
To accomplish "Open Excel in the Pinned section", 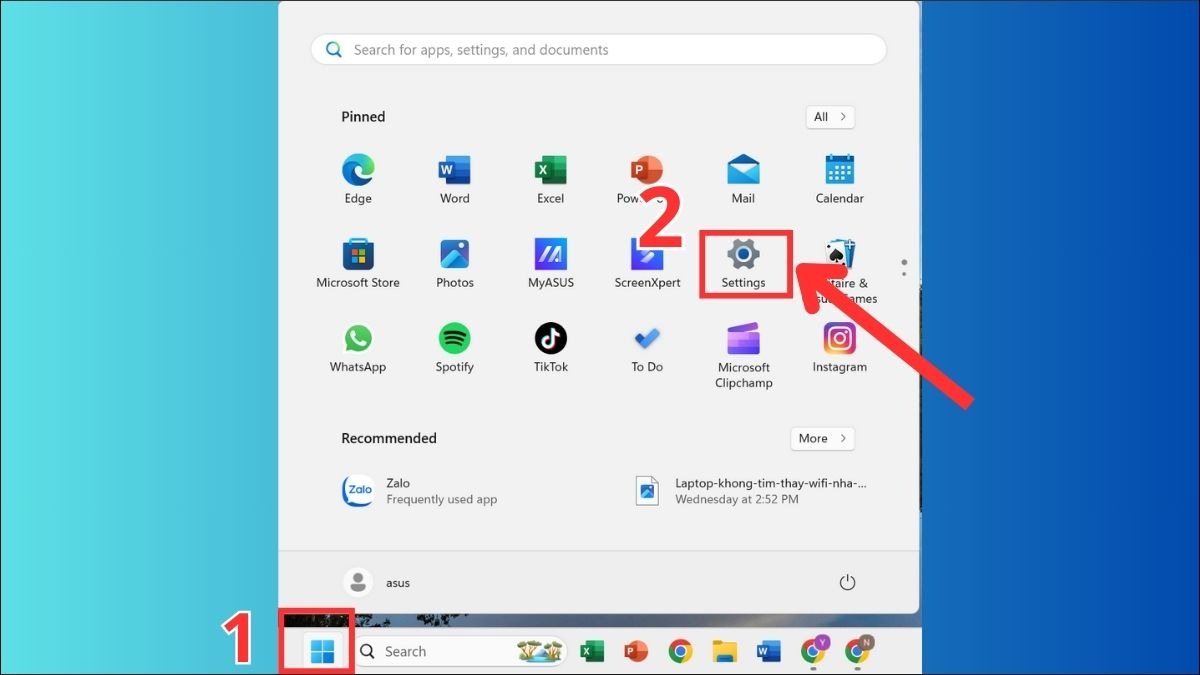I will (551, 180).
